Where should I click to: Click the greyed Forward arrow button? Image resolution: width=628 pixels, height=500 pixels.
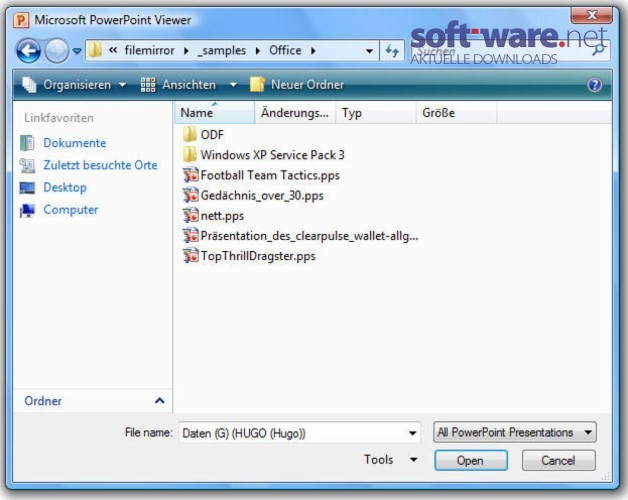(56, 51)
